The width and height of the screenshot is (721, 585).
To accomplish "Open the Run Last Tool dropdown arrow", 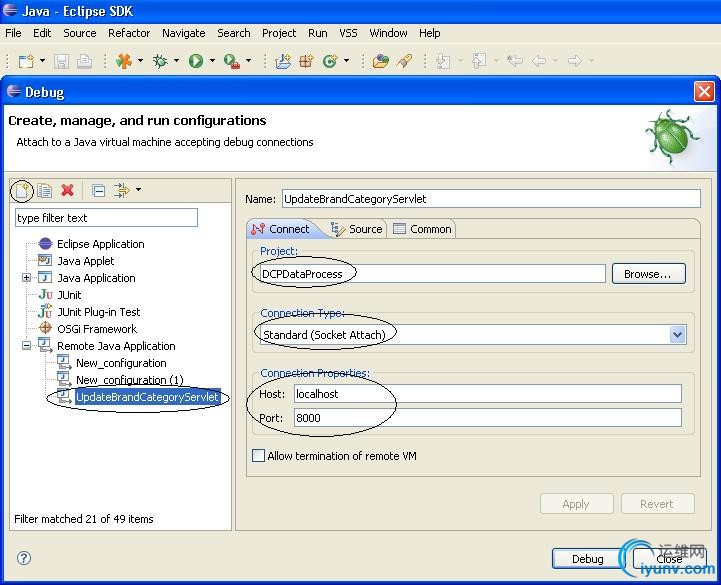I will 248,61.
